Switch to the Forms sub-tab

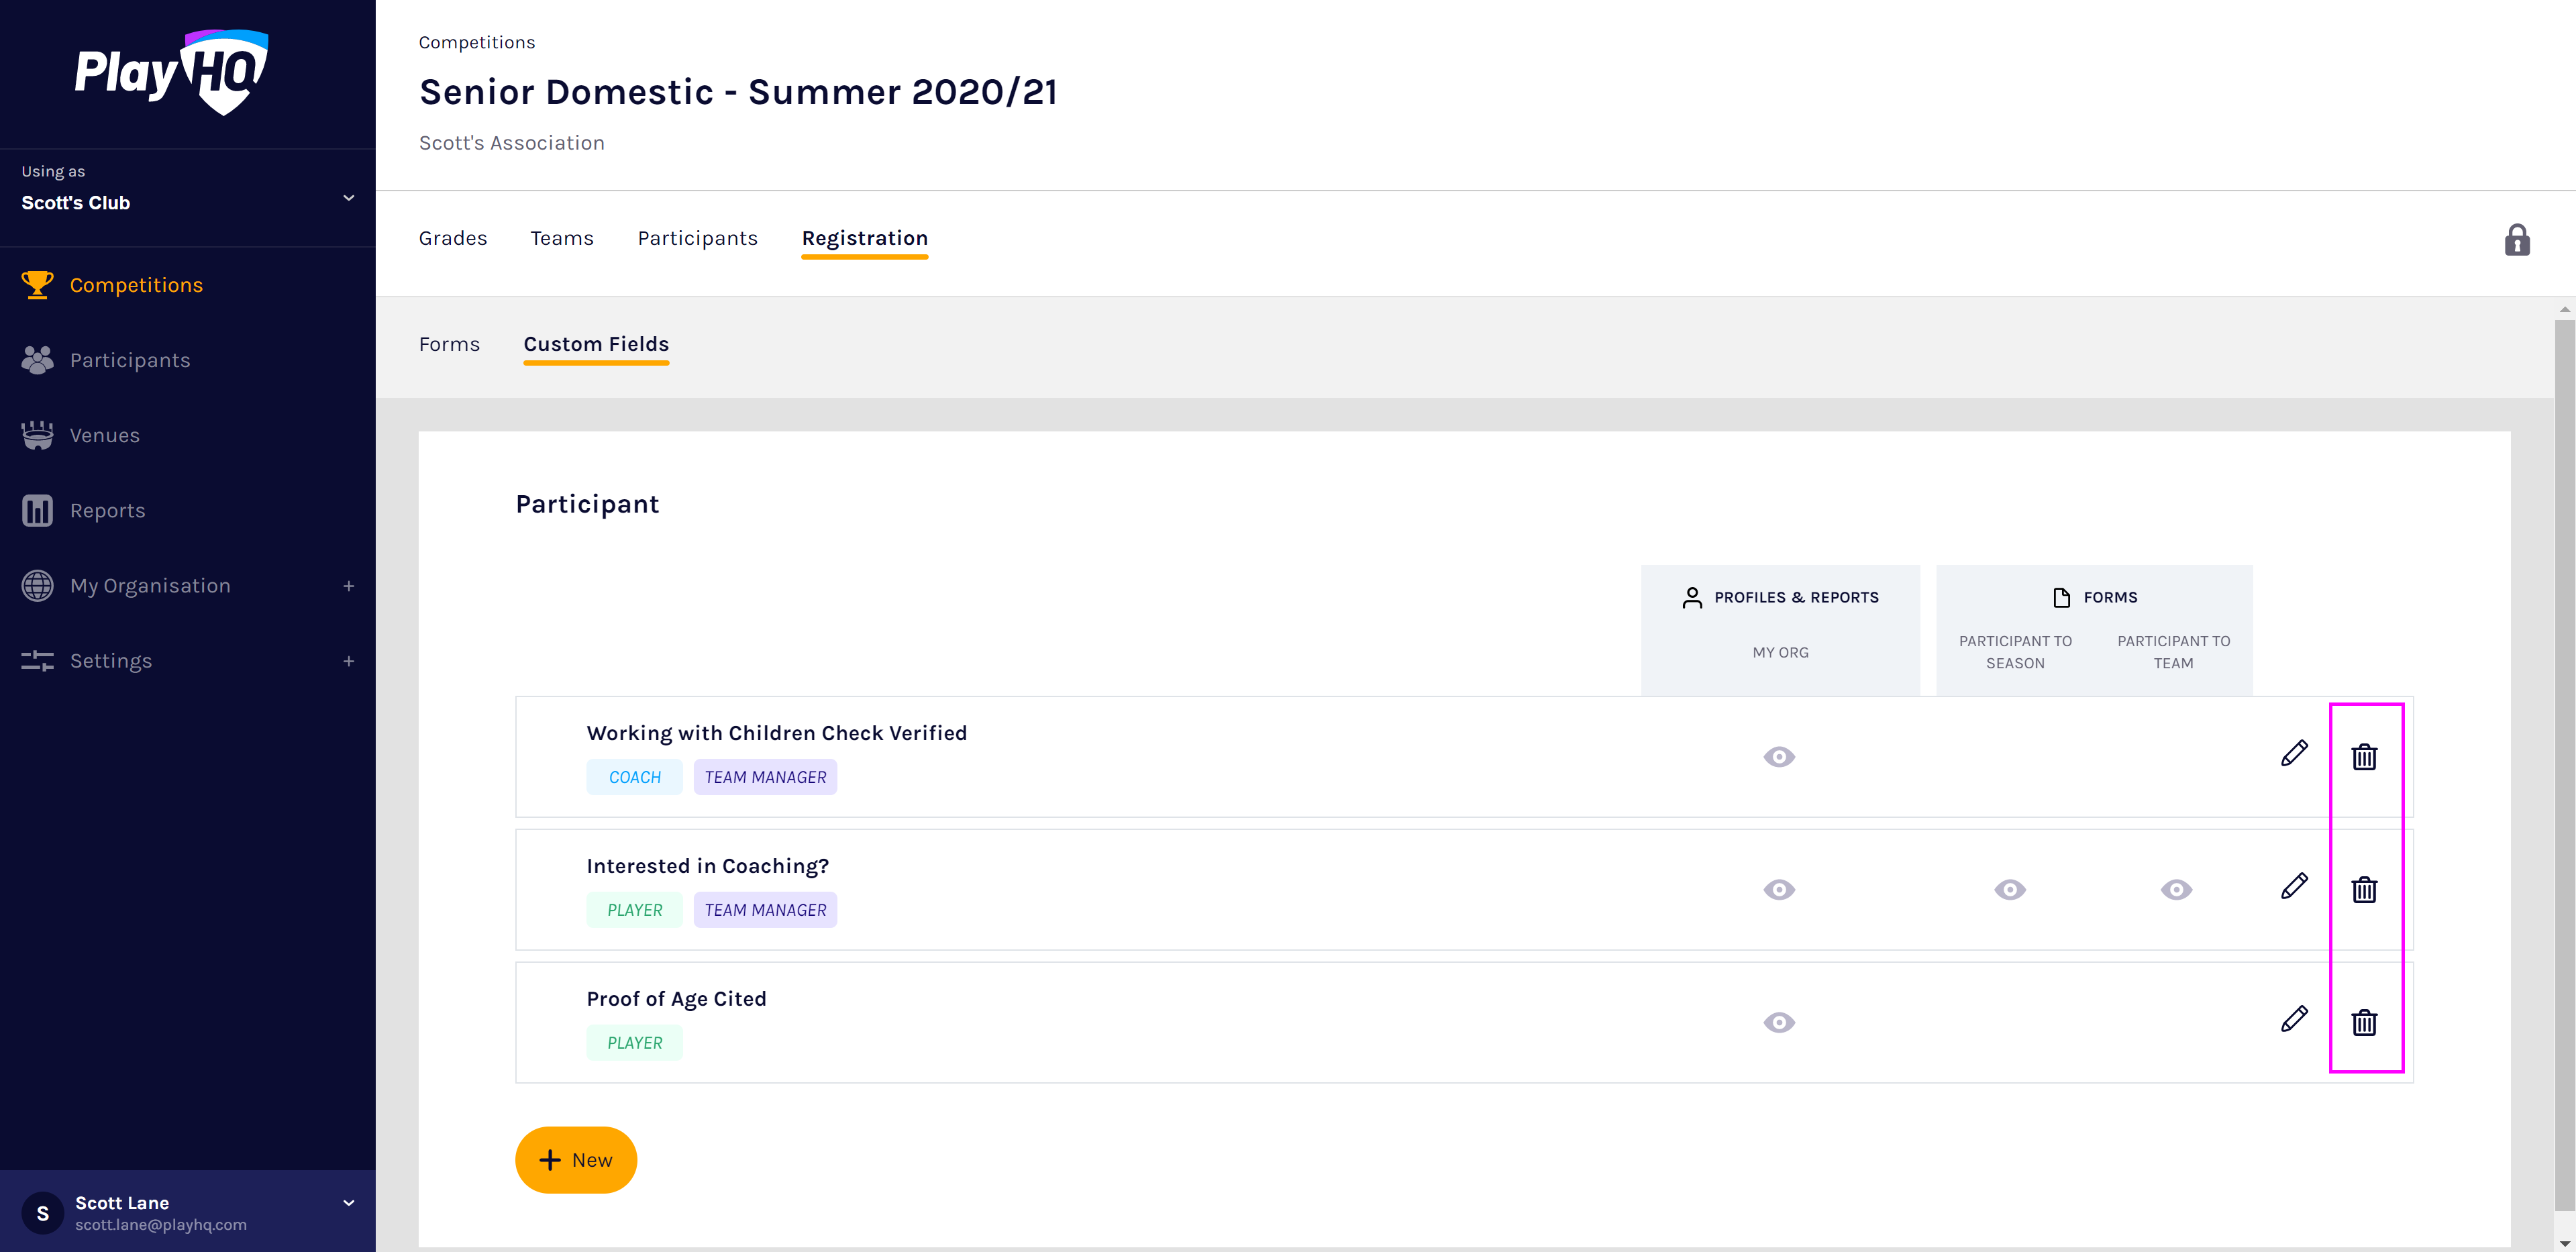449,344
